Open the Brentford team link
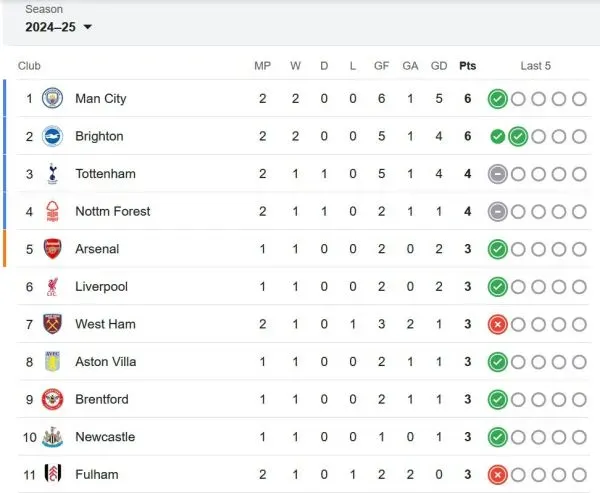Image resolution: width=600 pixels, height=493 pixels. pyautogui.click(x=102, y=399)
